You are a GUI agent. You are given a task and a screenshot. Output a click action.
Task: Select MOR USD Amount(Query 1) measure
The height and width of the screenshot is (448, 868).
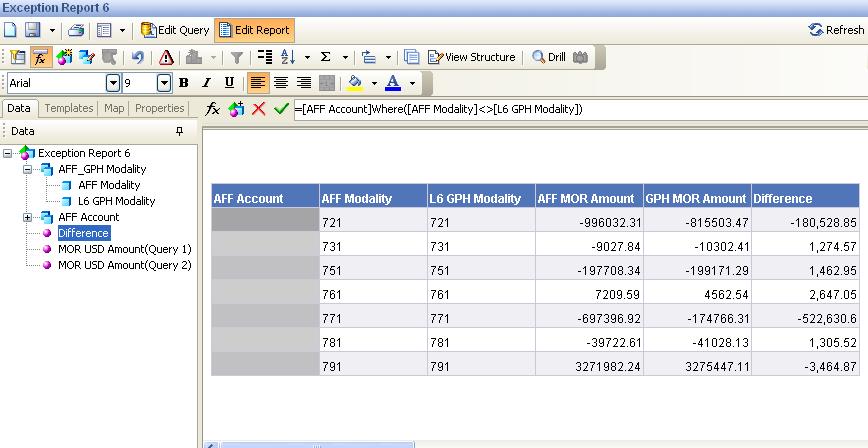[x=125, y=249]
